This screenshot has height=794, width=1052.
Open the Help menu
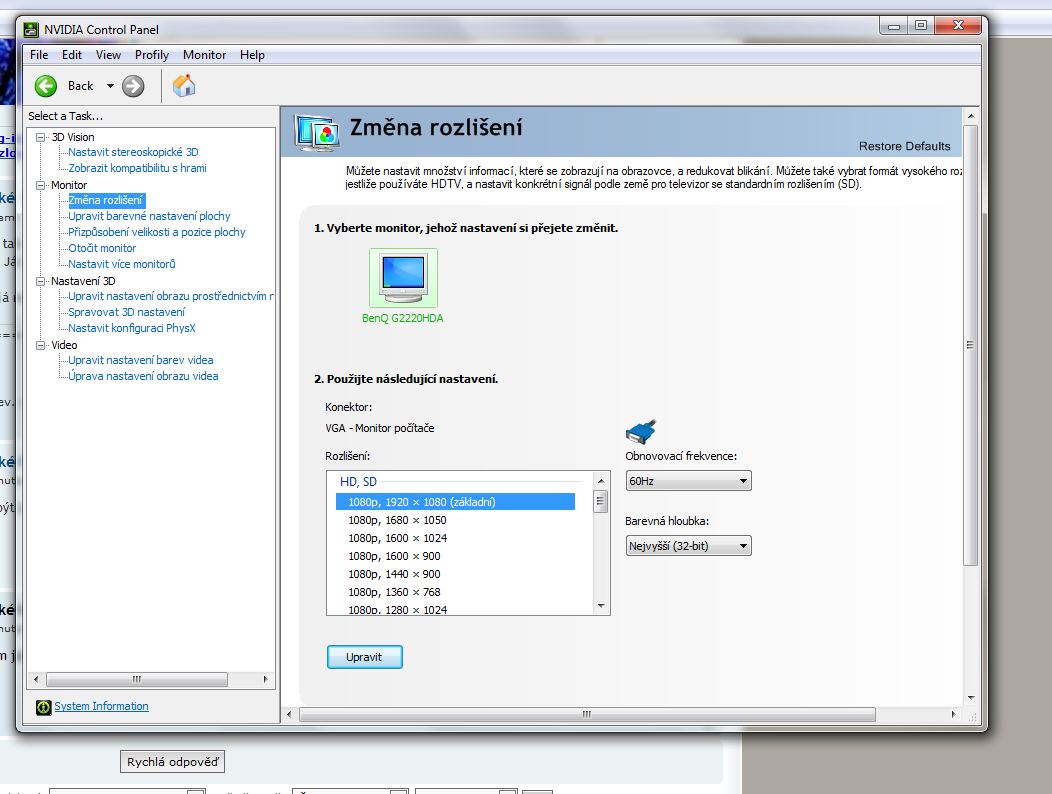click(x=252, y=55)
